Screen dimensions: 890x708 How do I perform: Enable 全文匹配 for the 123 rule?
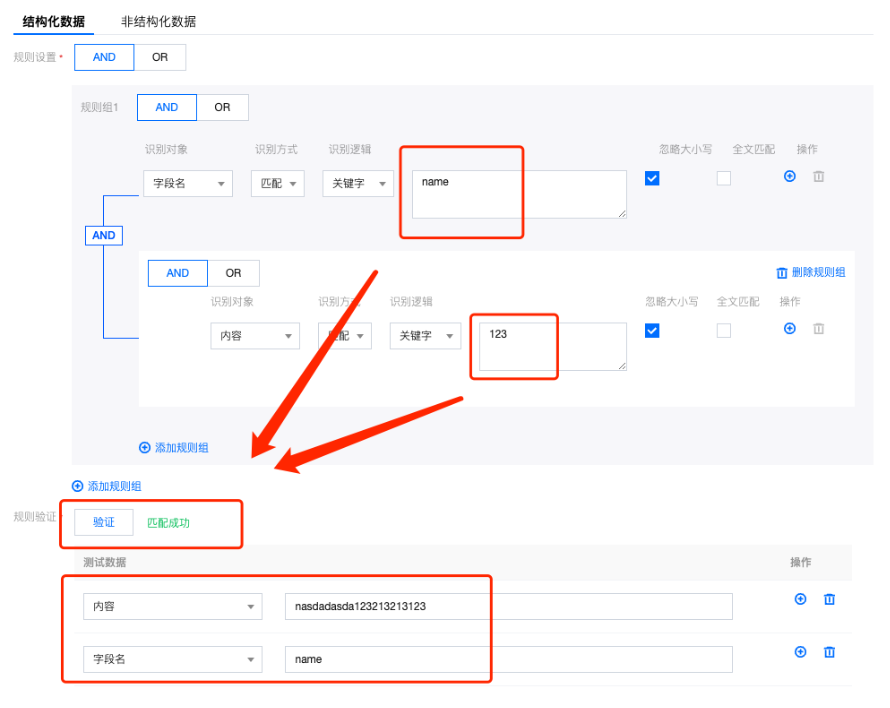pos(724,331)
